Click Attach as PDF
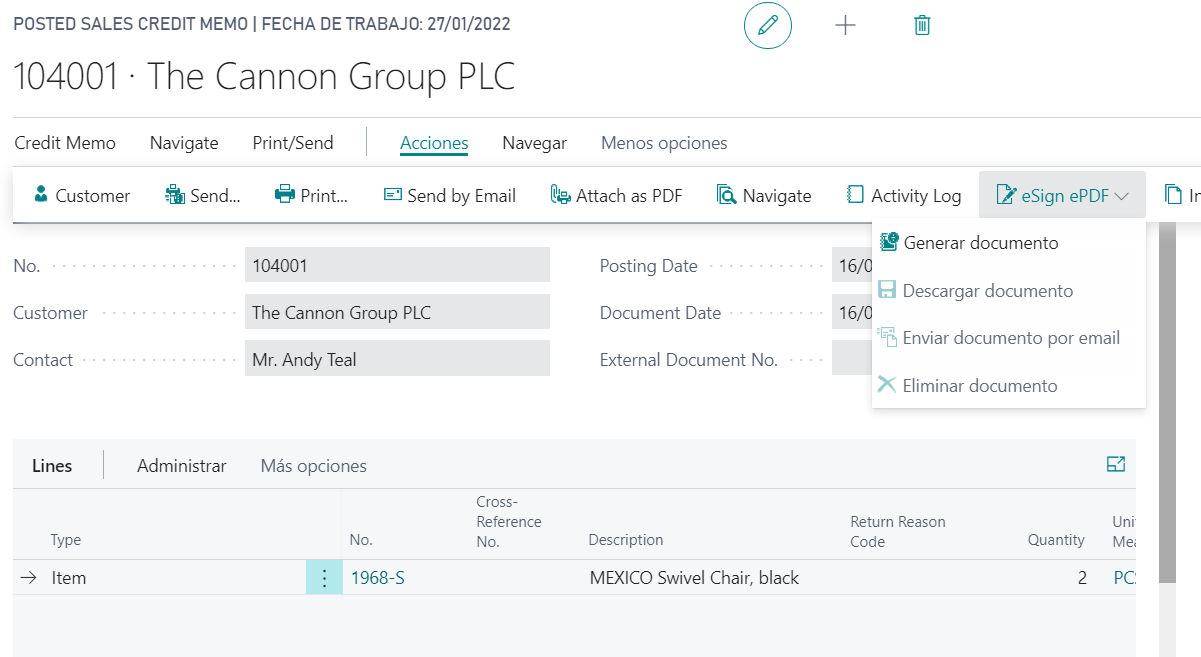 click(x=616, y=196)
